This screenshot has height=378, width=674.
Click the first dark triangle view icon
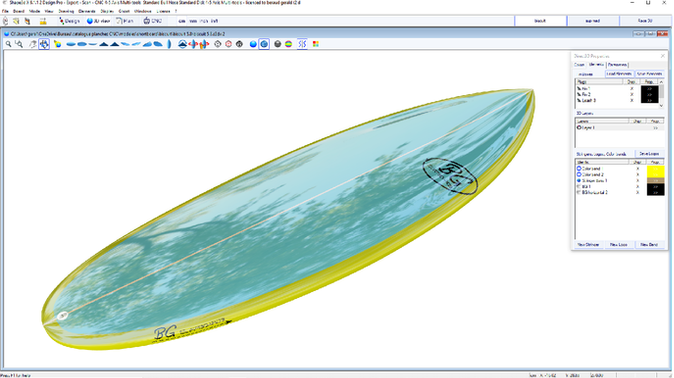tap(104, 44)
